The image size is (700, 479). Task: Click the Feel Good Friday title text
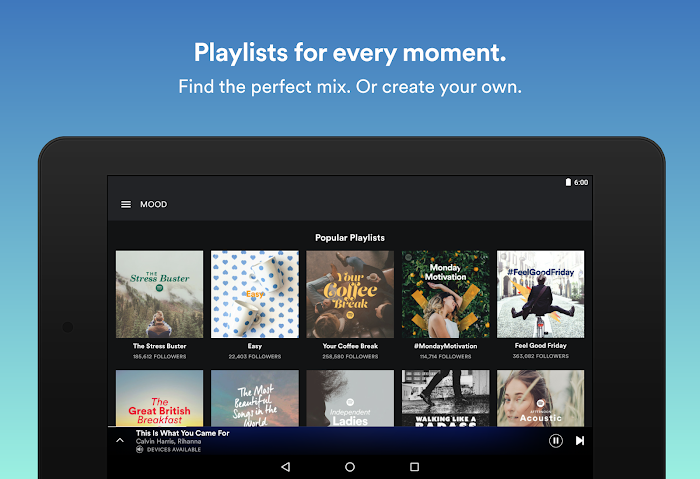pyautogui.click(x=540, y=346)
